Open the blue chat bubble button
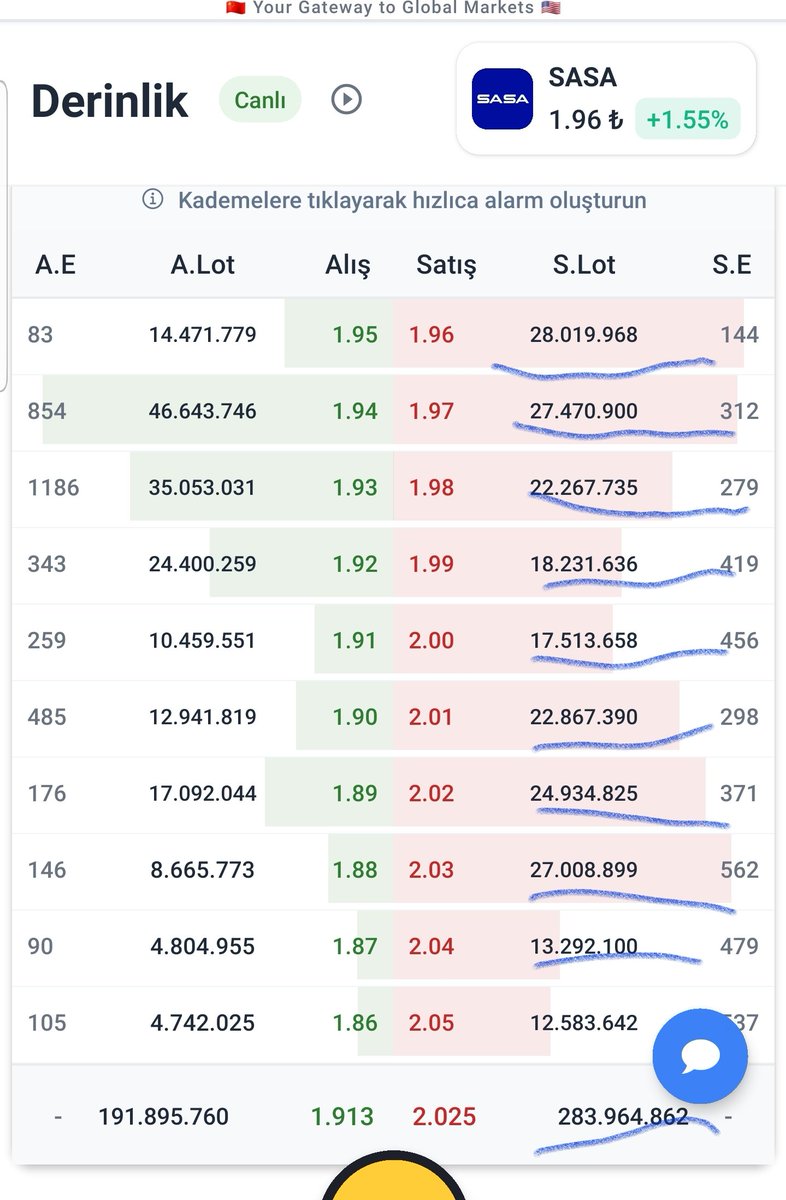Screen dimensions: 786x1200 pyautogui.click(x=700, y=1056)
